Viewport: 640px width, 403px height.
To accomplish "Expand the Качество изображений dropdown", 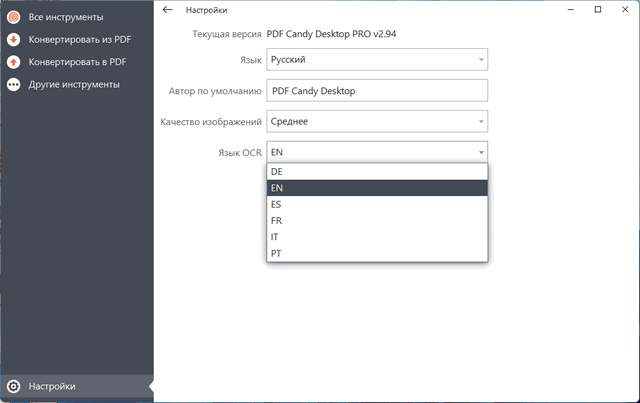I will (x=377, y=121).
